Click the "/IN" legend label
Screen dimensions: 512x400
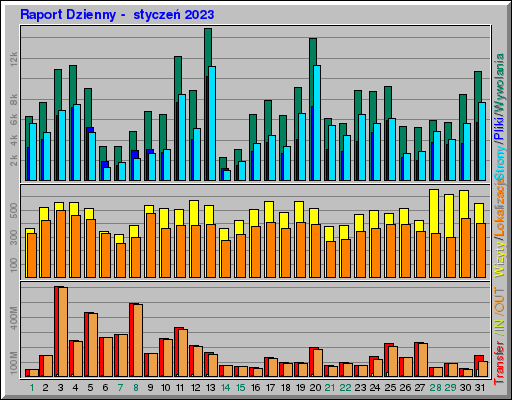(499, 327)
